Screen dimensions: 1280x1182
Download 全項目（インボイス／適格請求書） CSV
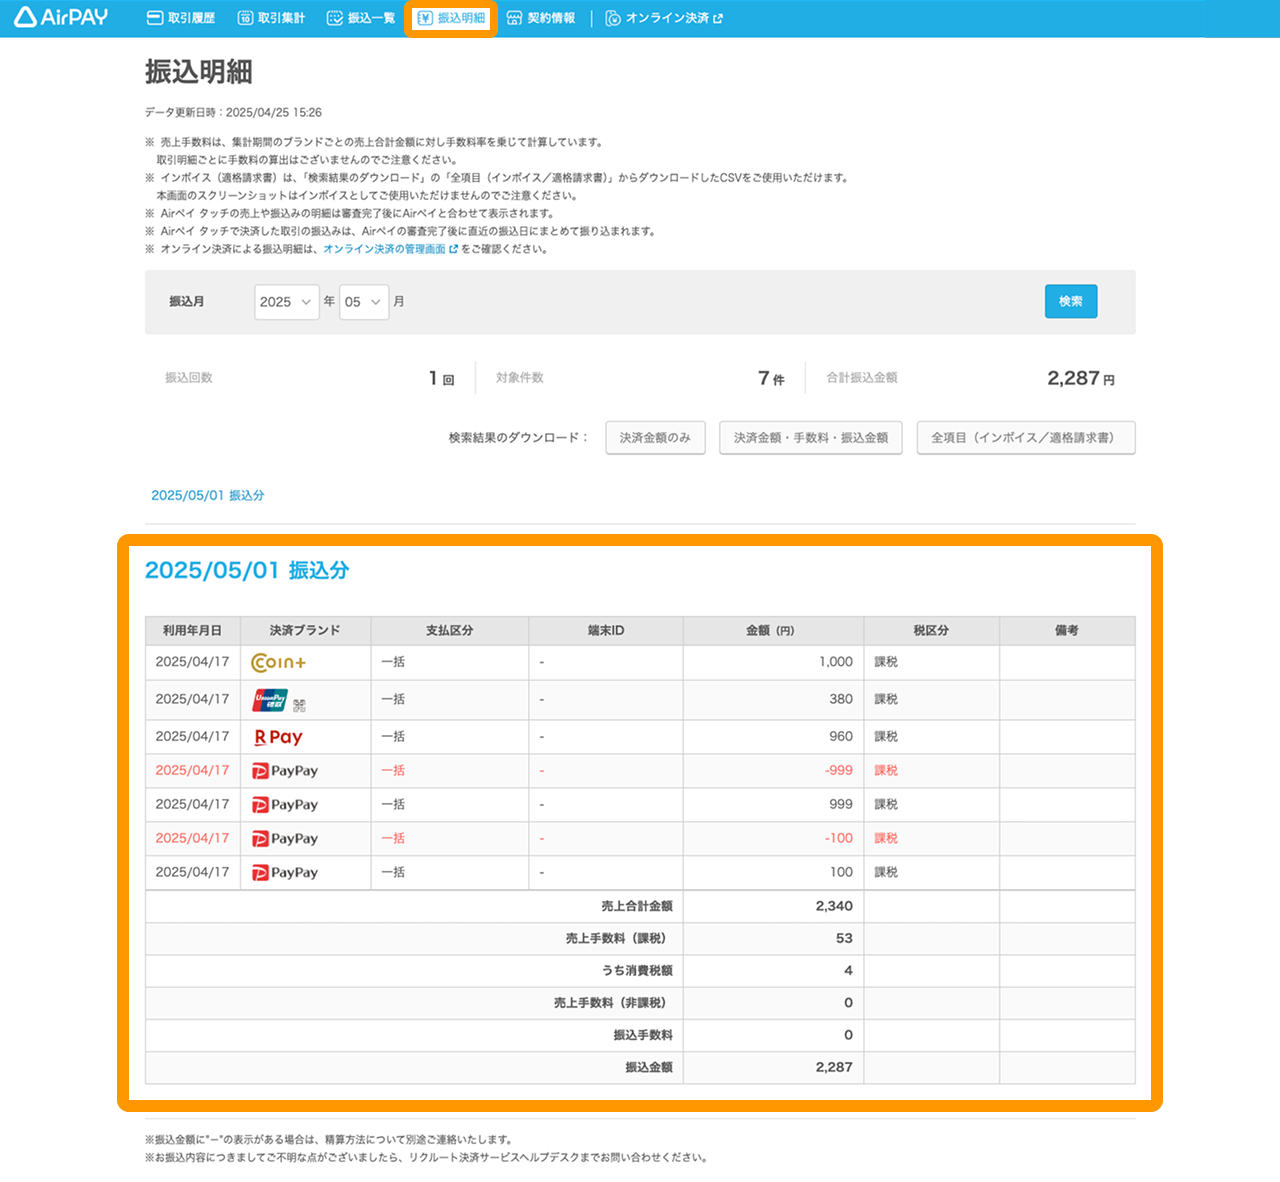1025,438
